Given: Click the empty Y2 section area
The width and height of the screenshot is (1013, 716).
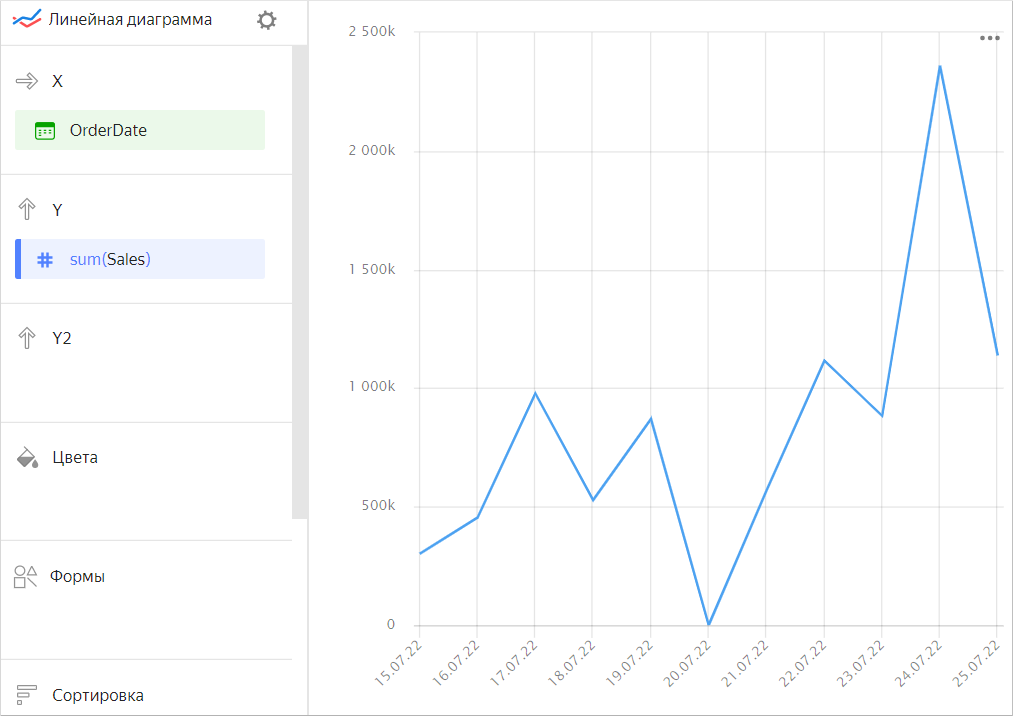Looking at the screenshot, I should click(x=145, y=385).
